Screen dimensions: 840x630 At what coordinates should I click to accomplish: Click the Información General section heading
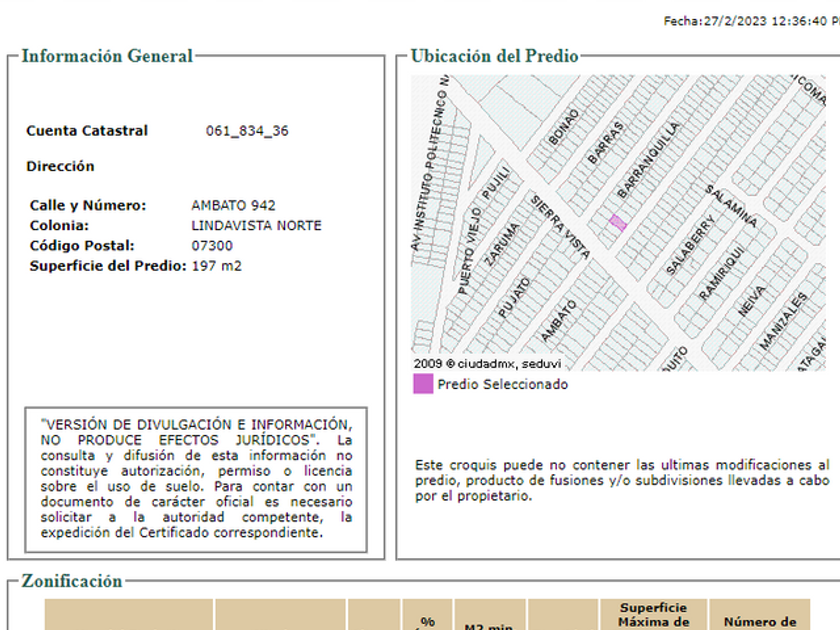[107, 56]
